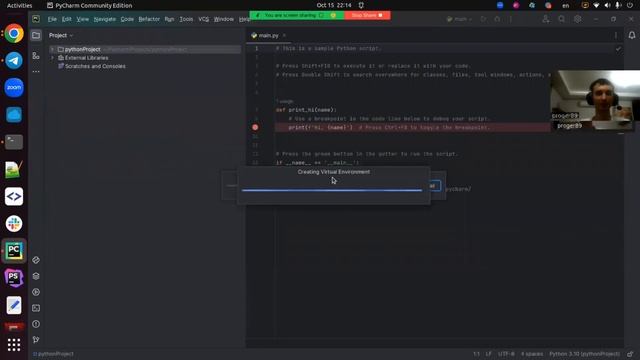The height and width of the screenshot is (360, 640).
Task: Open the Structure tool window icon
Action: pyautogui.click(x=36, y=56)
